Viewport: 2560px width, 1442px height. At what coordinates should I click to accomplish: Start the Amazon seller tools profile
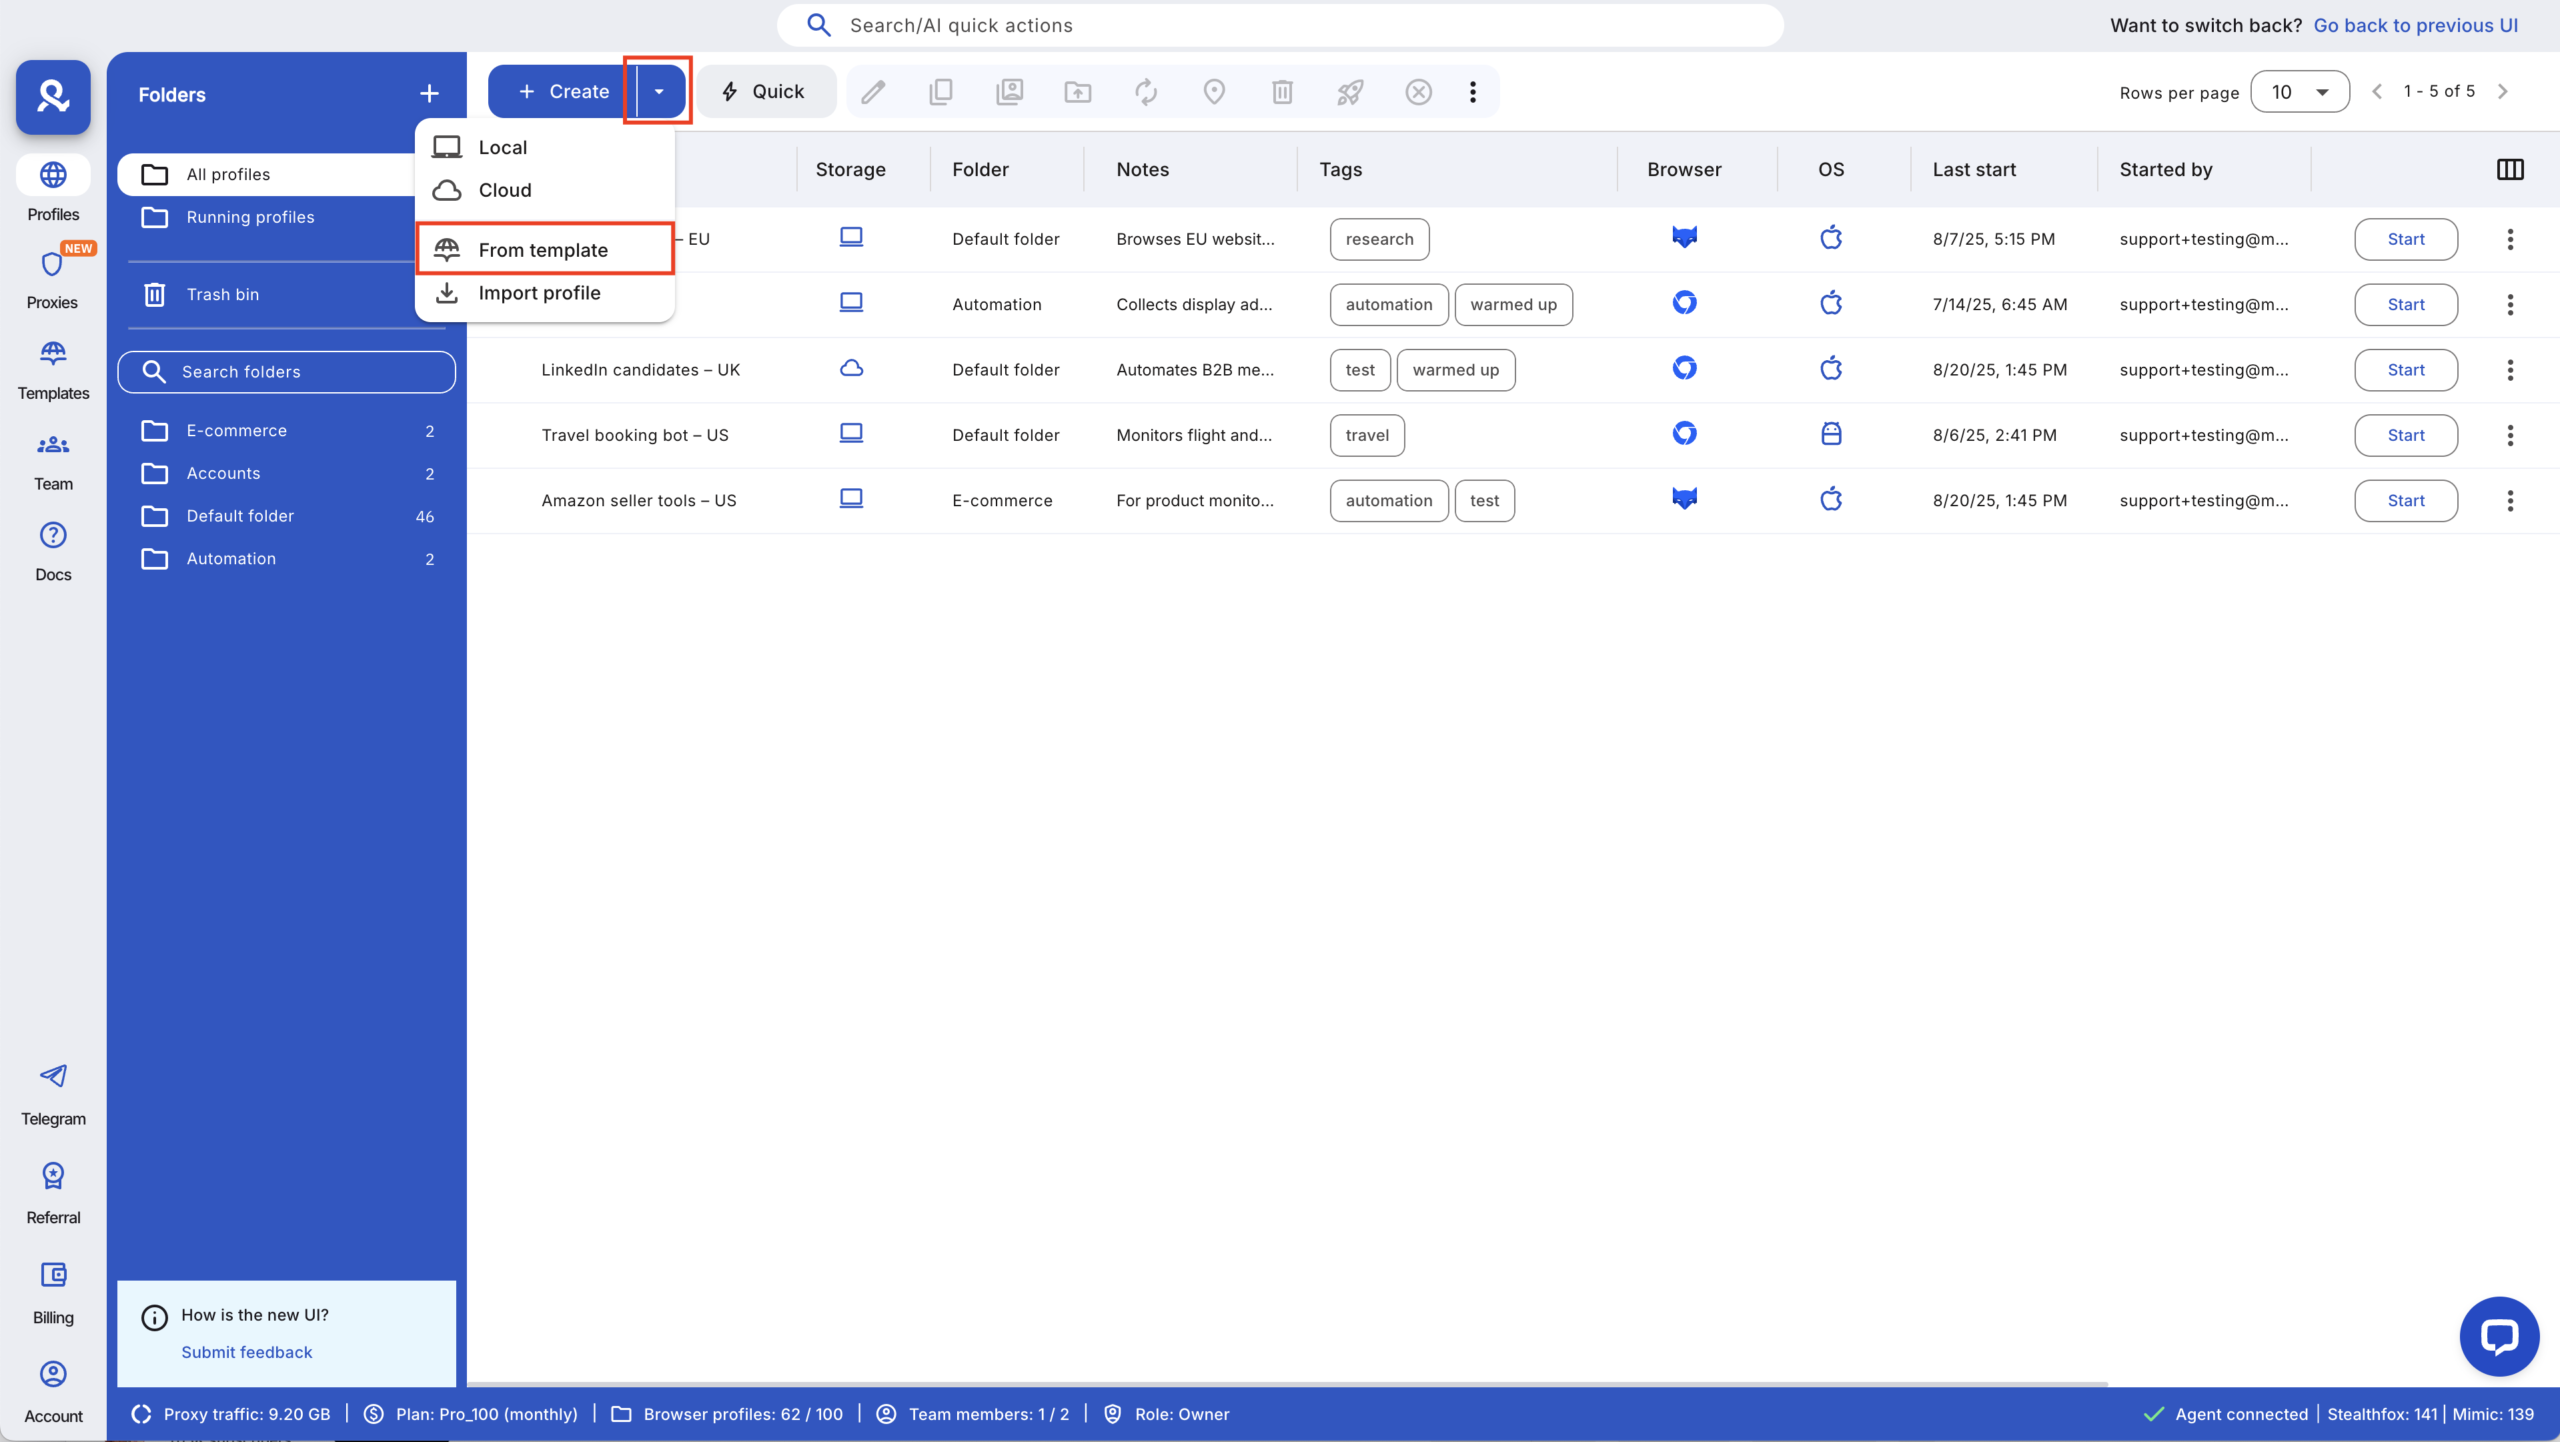point(2405,500)
